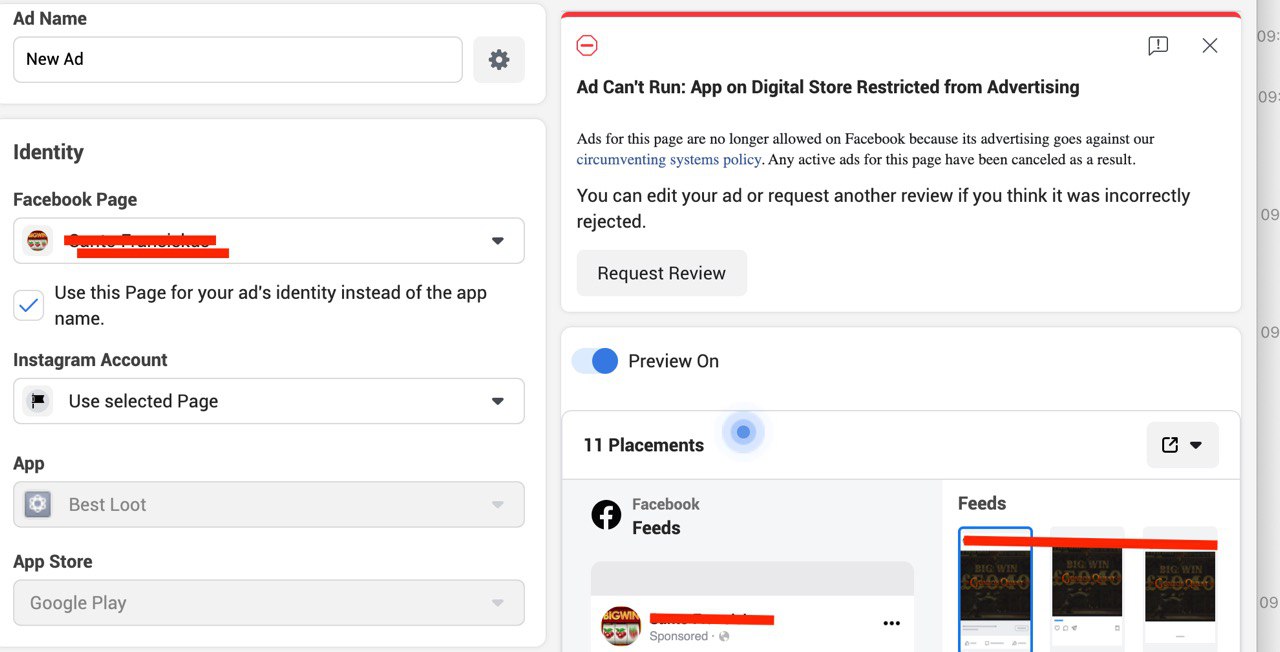
Task: Open the report feedback icon in alert
Action: 1157,46
